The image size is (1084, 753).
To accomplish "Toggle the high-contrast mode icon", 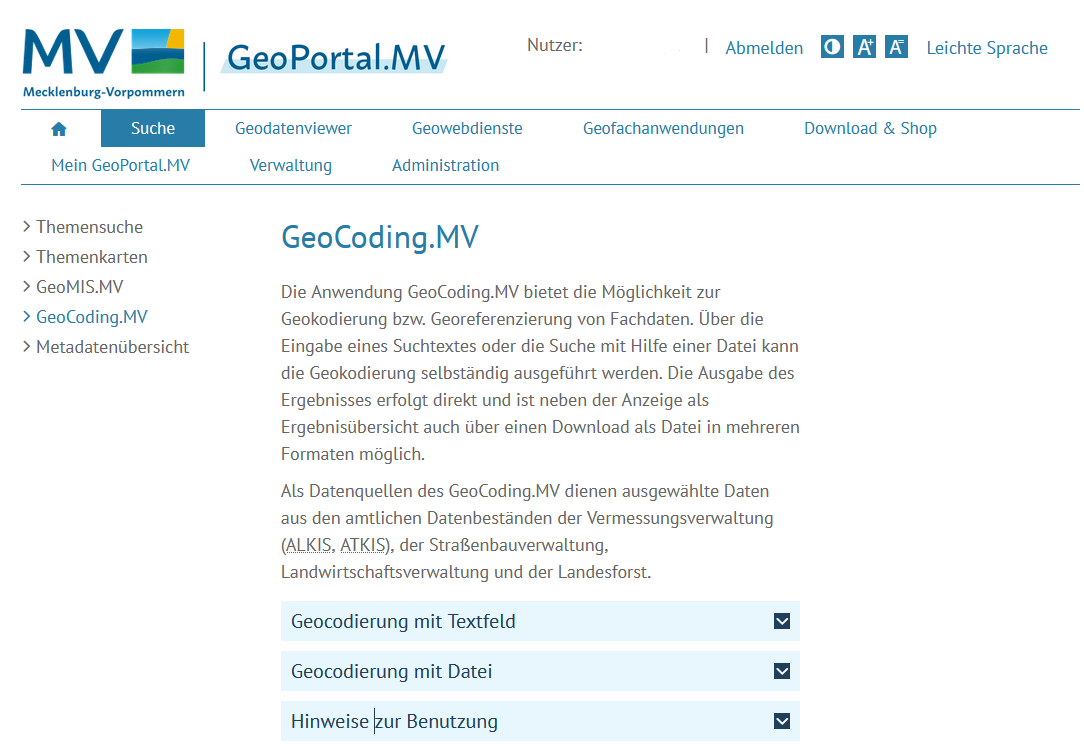I will point(832,47).
